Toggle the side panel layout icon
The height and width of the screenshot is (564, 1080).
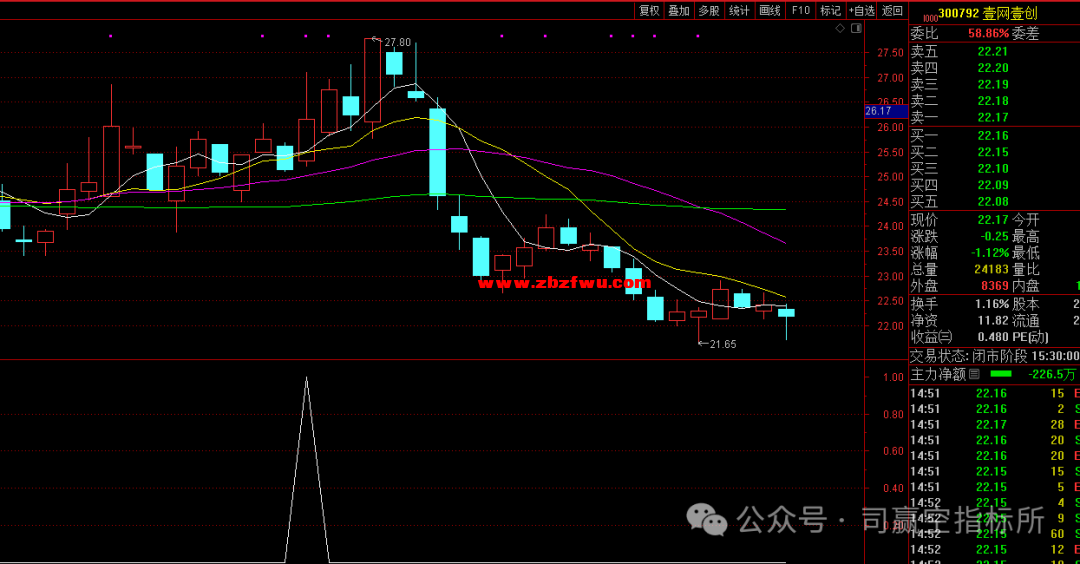tap(856, 28)
